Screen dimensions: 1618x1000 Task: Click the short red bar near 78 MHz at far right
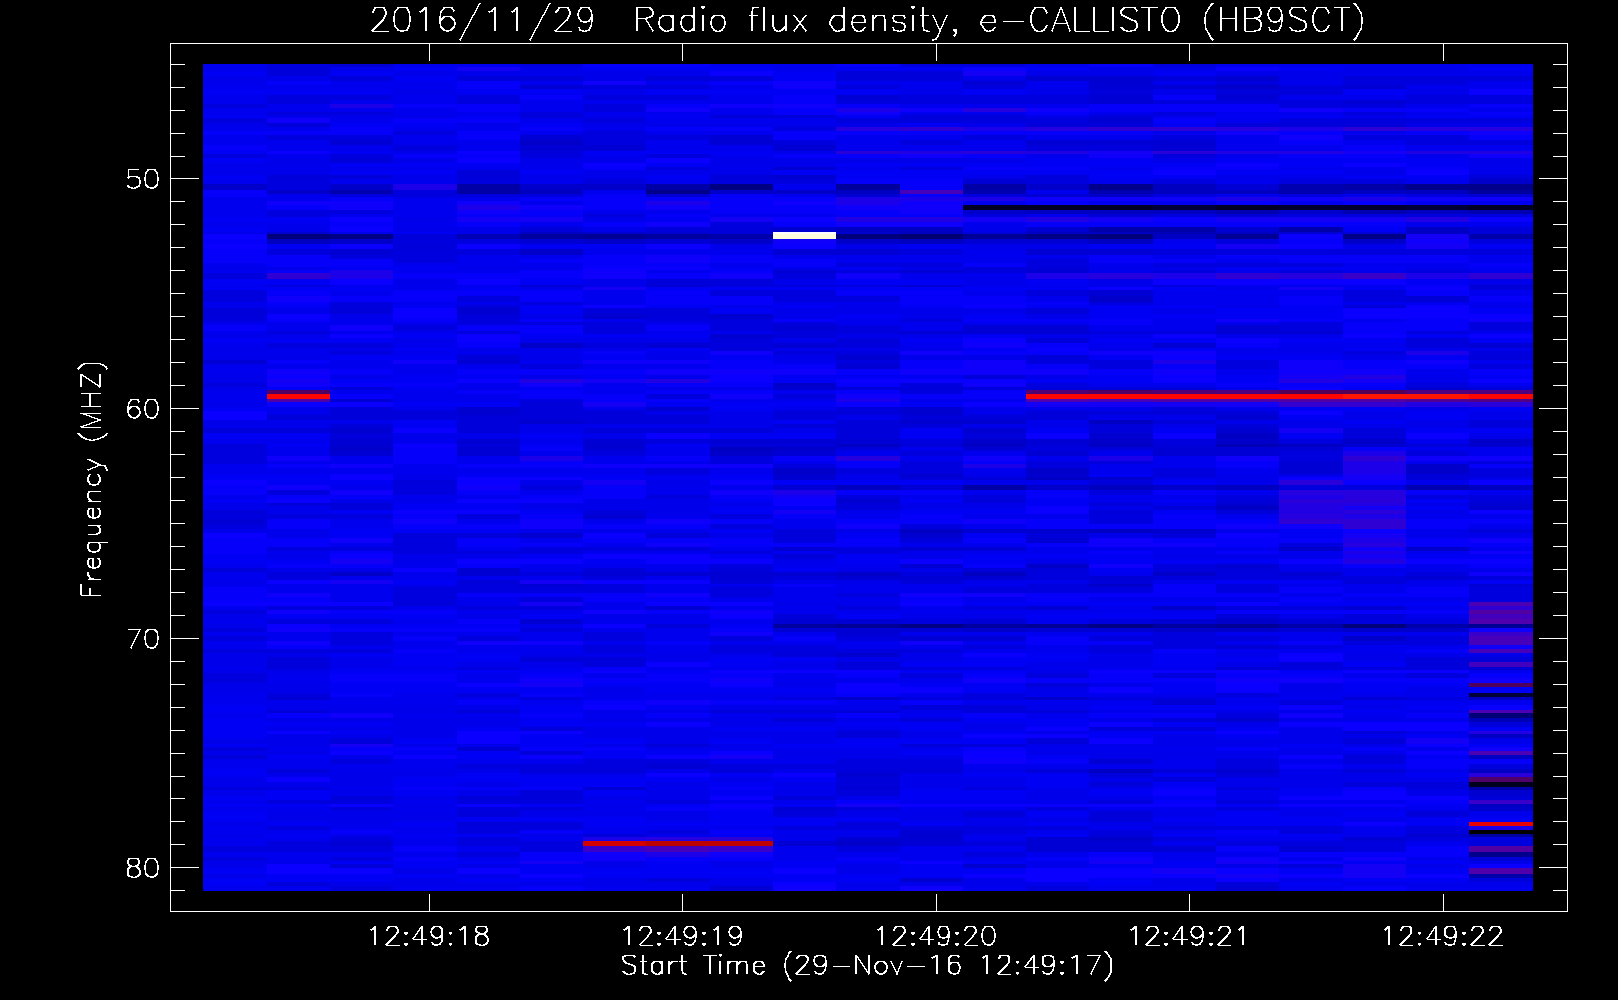[x=1501, y=824]
